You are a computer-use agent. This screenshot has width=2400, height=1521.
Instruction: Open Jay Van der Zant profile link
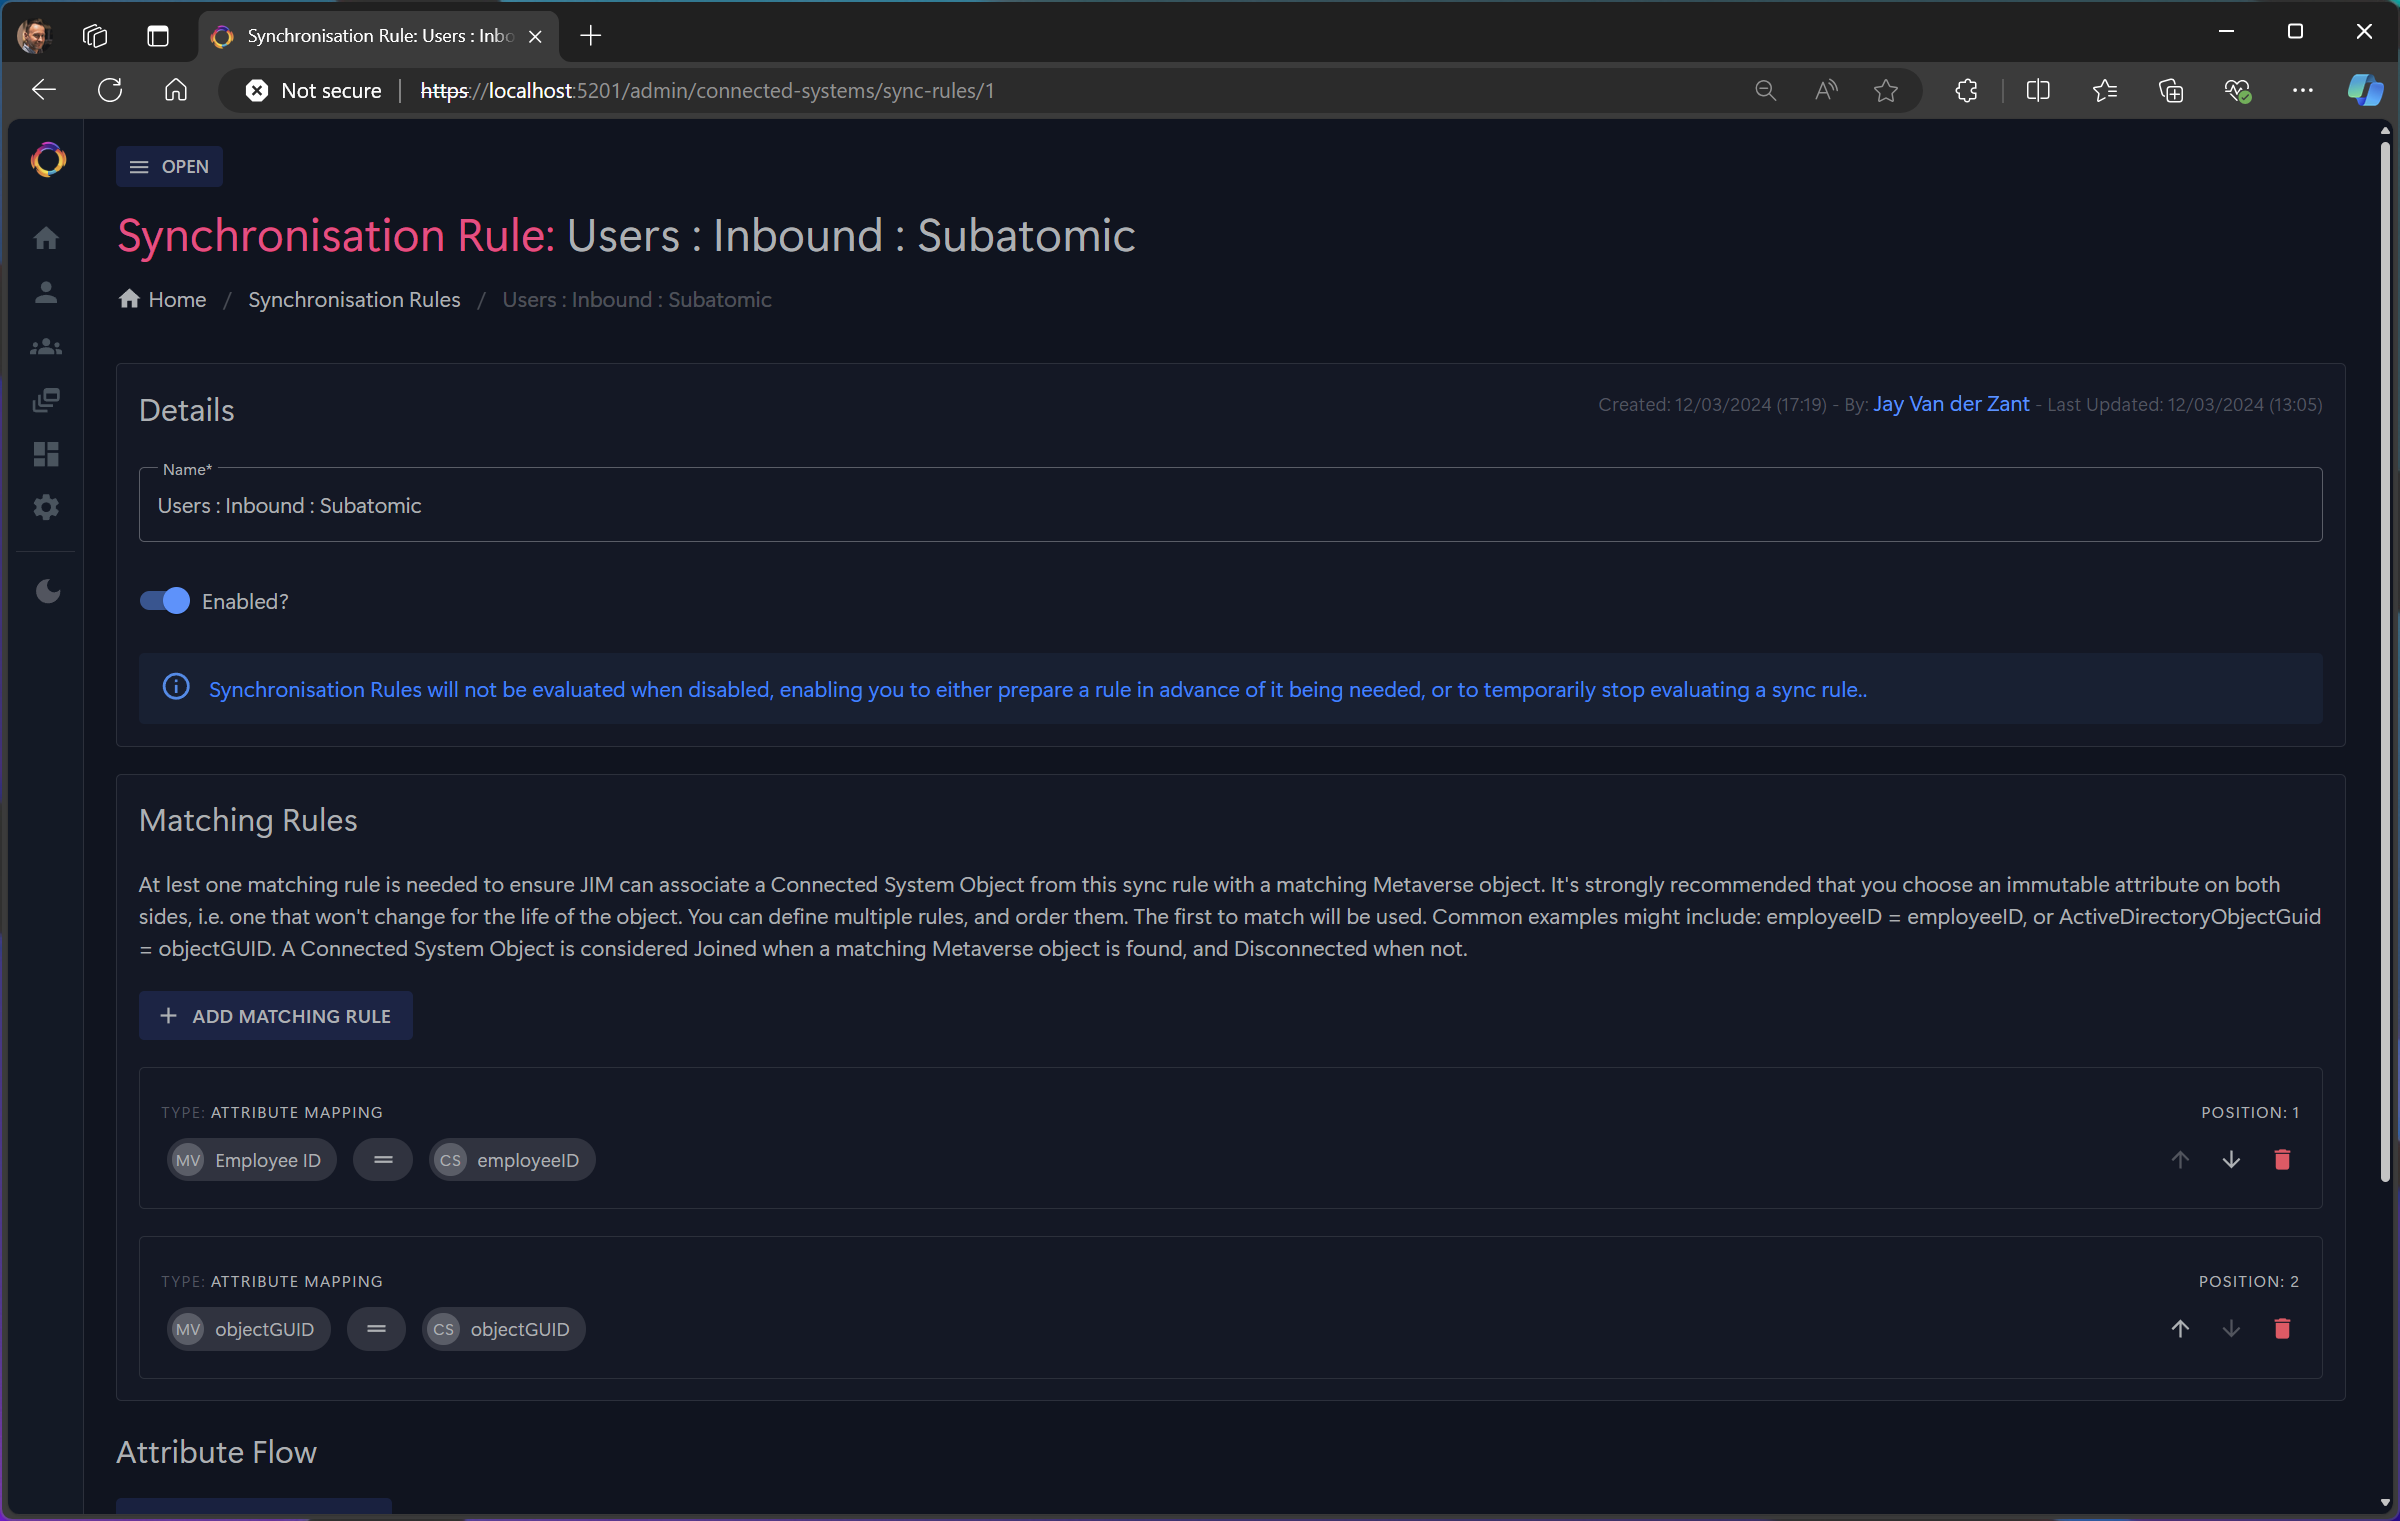pyautogui.click(x=1950, y=404)
